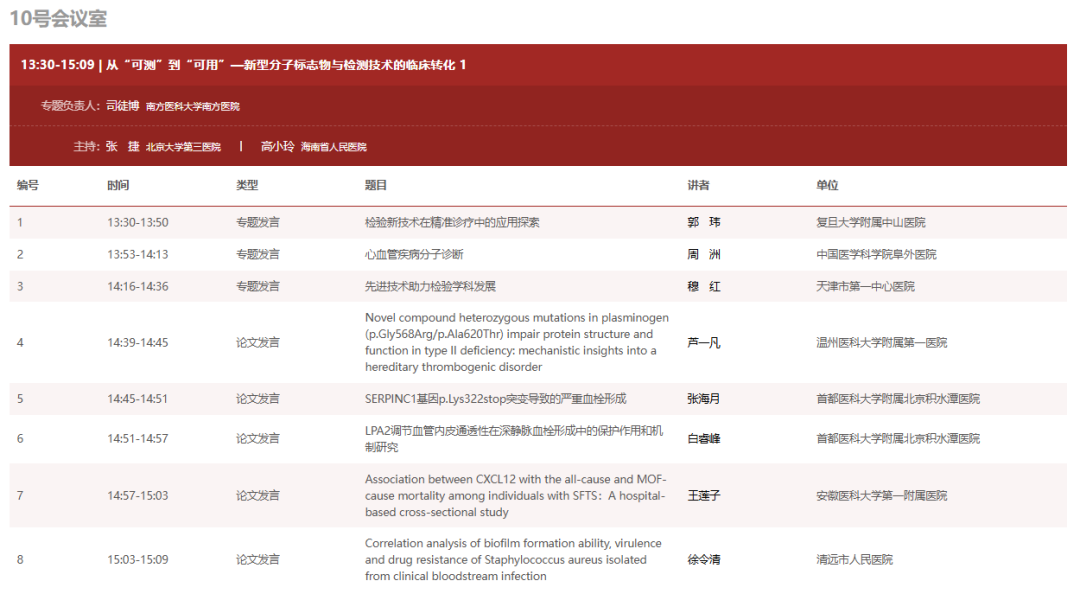Click 论文发言 type in row 8
Screen dimensions: 1080x600
(258, 559)
